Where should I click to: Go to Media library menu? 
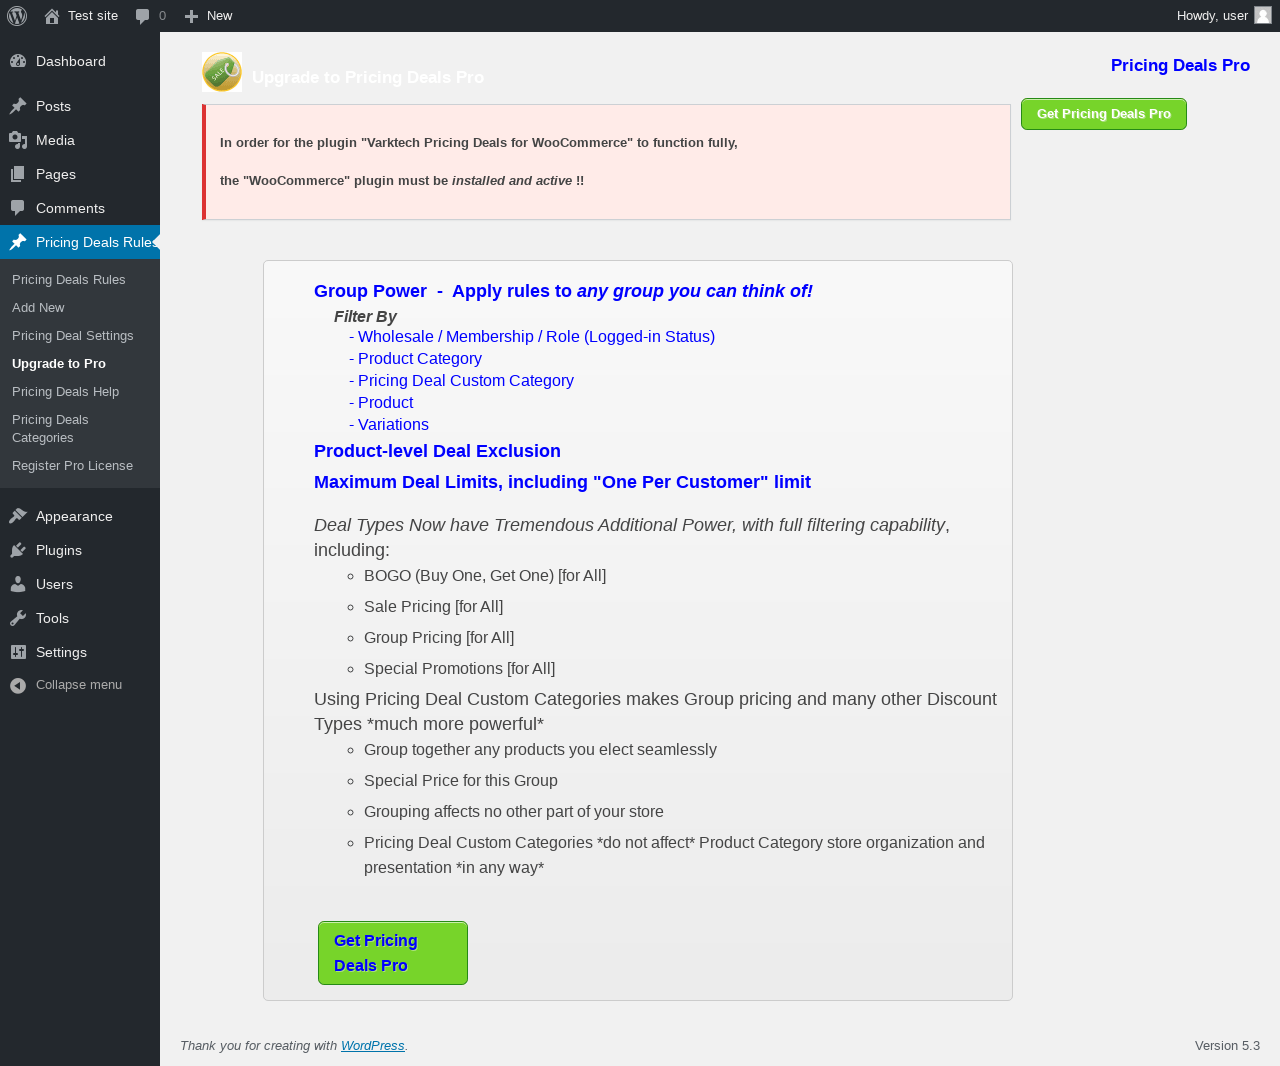coord(80,140)
